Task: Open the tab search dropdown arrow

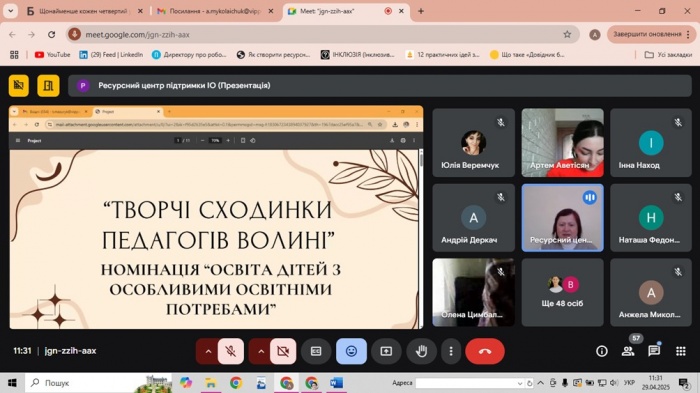Action: pos(11,11)
